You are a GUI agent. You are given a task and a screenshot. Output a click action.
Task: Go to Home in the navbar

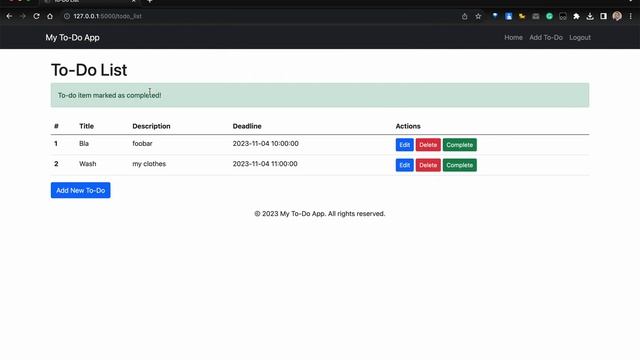pyautogui.click(x=513, y=38)
